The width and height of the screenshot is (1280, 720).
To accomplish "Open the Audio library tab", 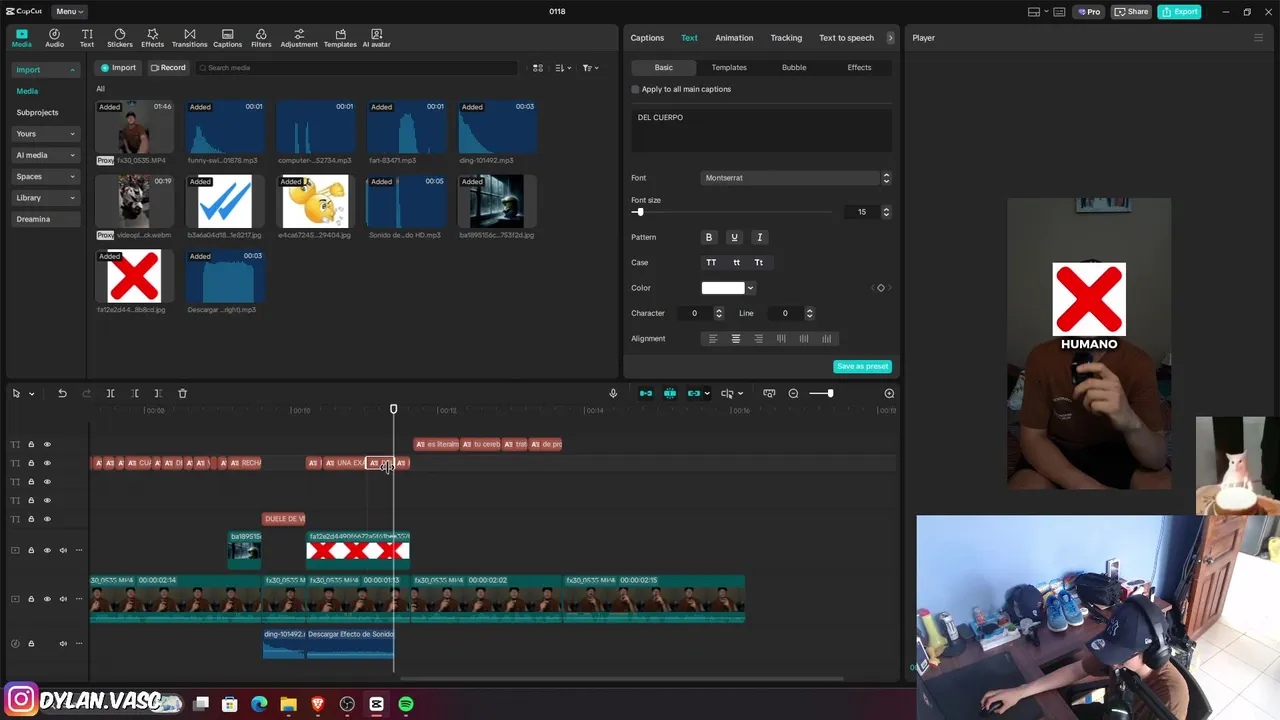I will click(54, 38).
